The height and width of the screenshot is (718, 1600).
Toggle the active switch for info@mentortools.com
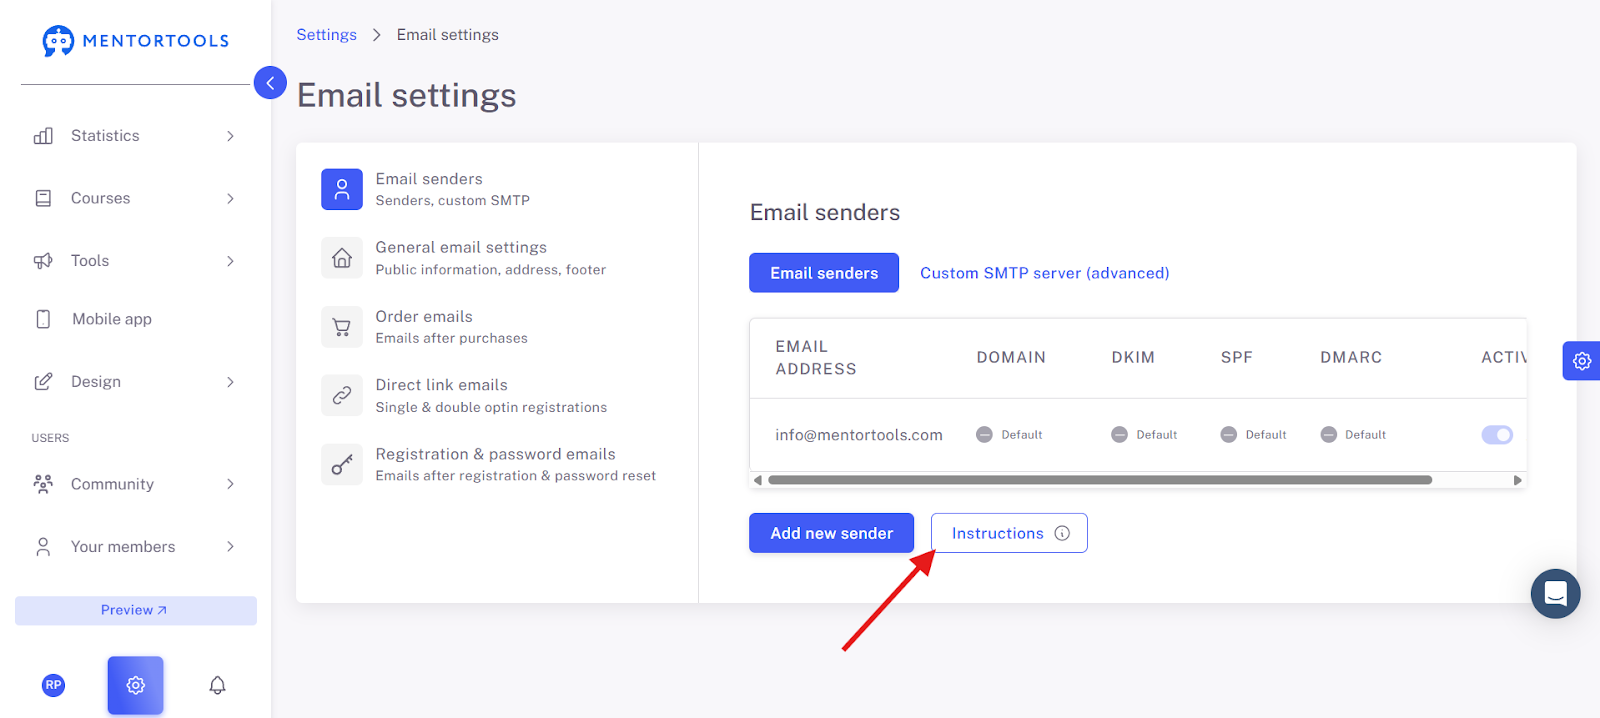tap(1497, 435)
